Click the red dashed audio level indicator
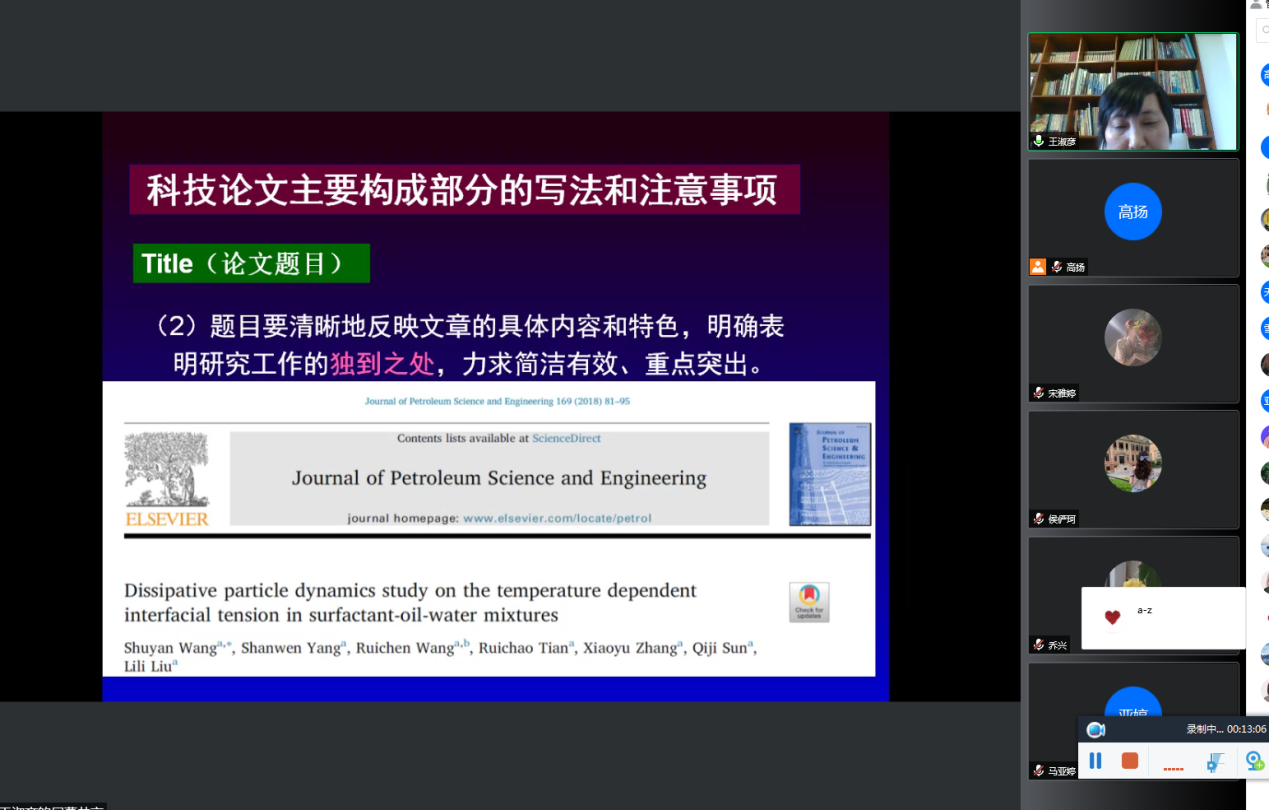 click(x=1173, y=768)
